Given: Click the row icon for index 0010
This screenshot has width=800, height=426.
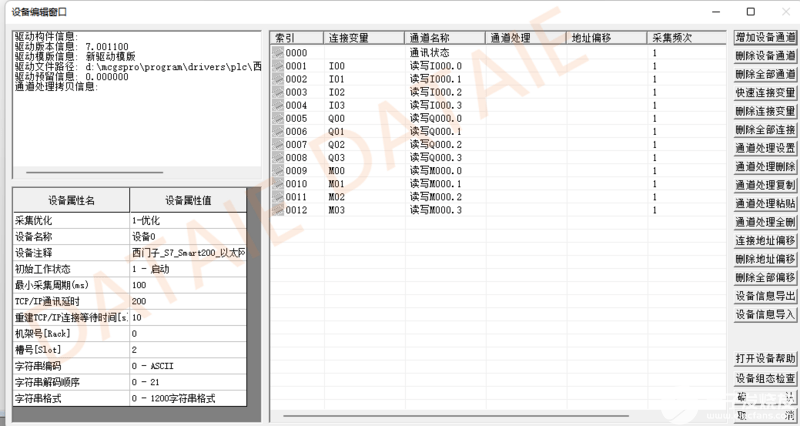Looking at the screenshot, I should click(278, 184).
